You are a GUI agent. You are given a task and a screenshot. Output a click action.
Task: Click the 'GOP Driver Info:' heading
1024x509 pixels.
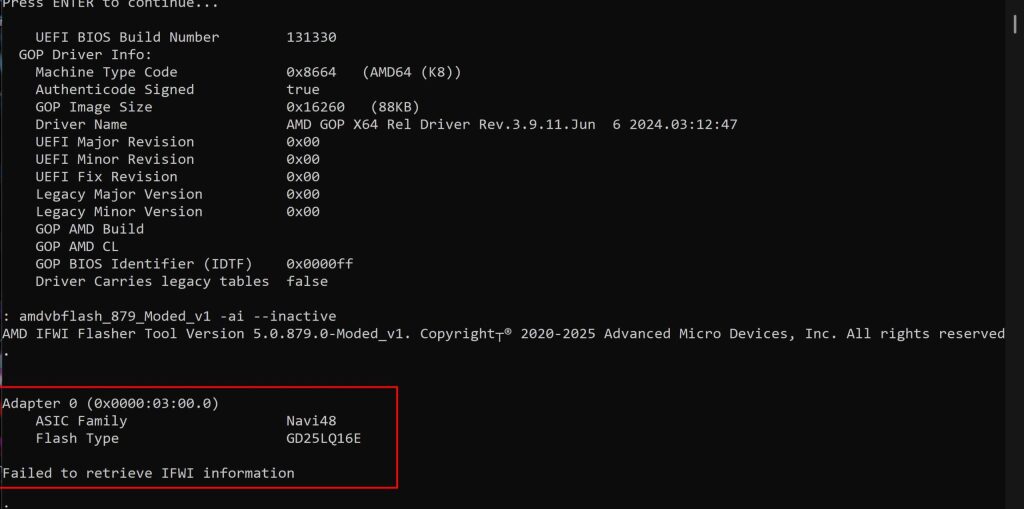coord(85,54)
